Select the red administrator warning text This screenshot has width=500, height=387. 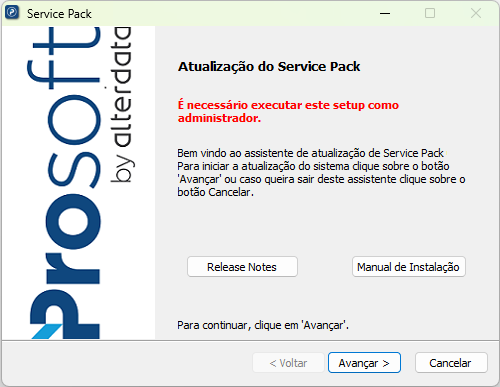tap(288, 111)
